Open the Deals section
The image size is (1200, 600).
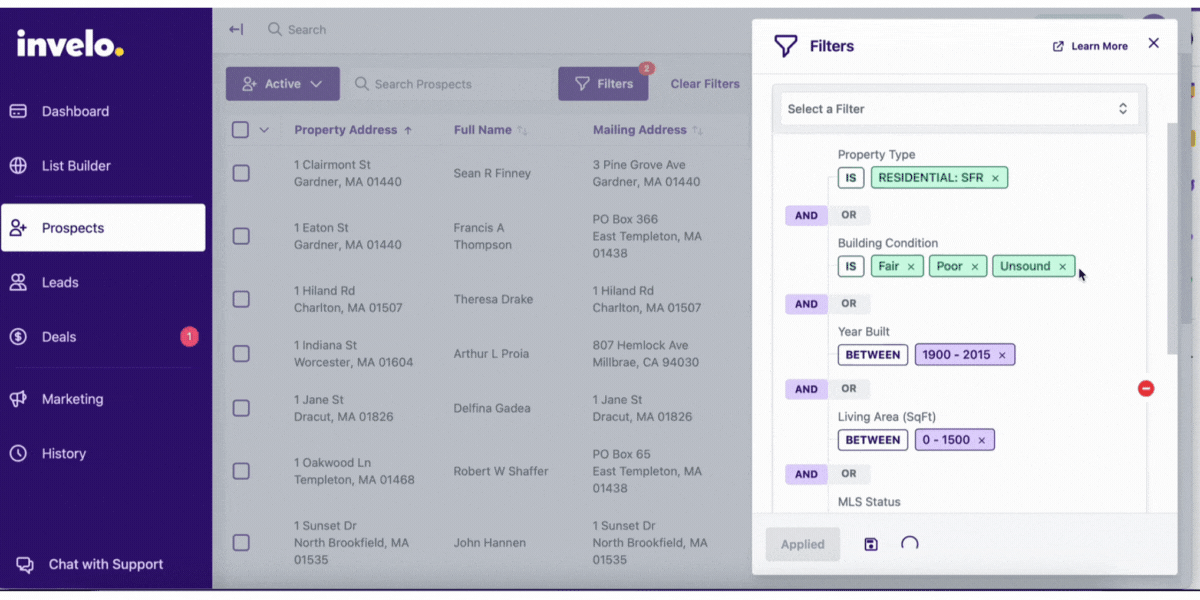pyautogui.click(x=59, y=337)
